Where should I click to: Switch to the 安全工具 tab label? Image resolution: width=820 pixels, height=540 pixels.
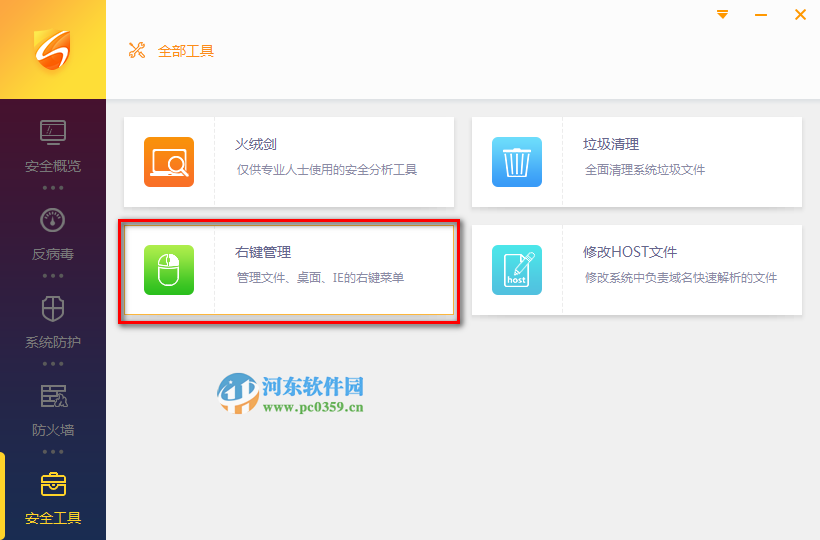coord(53,518)
